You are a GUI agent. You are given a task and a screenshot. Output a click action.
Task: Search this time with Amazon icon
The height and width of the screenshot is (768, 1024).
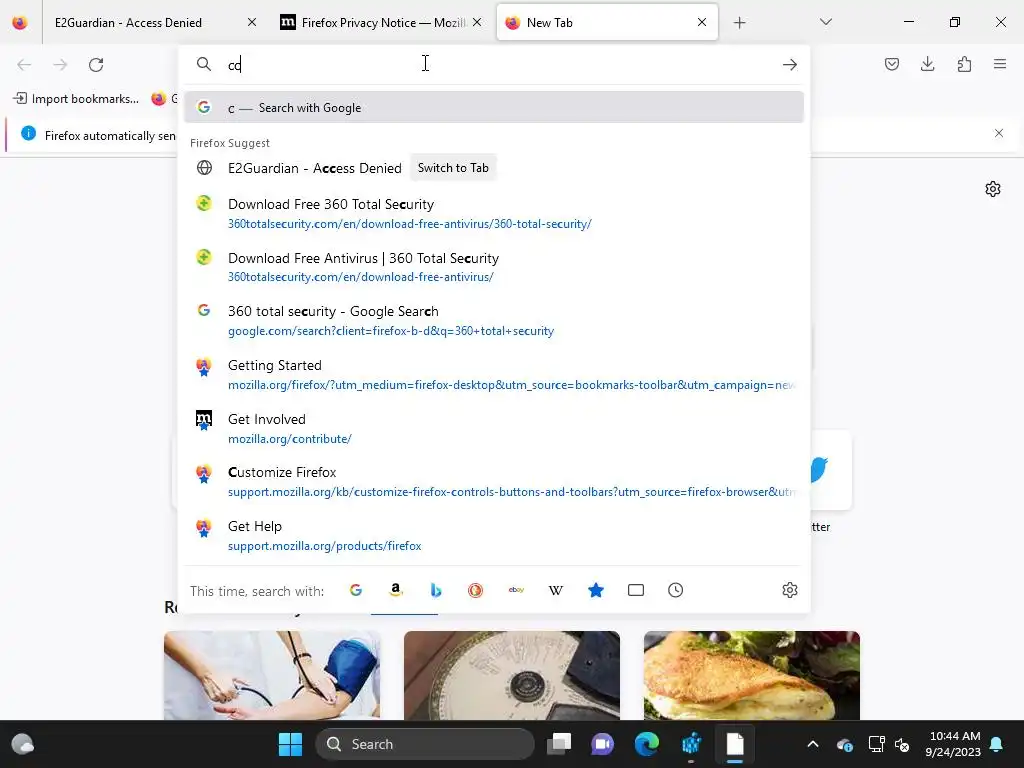click(x=396, y=590)
